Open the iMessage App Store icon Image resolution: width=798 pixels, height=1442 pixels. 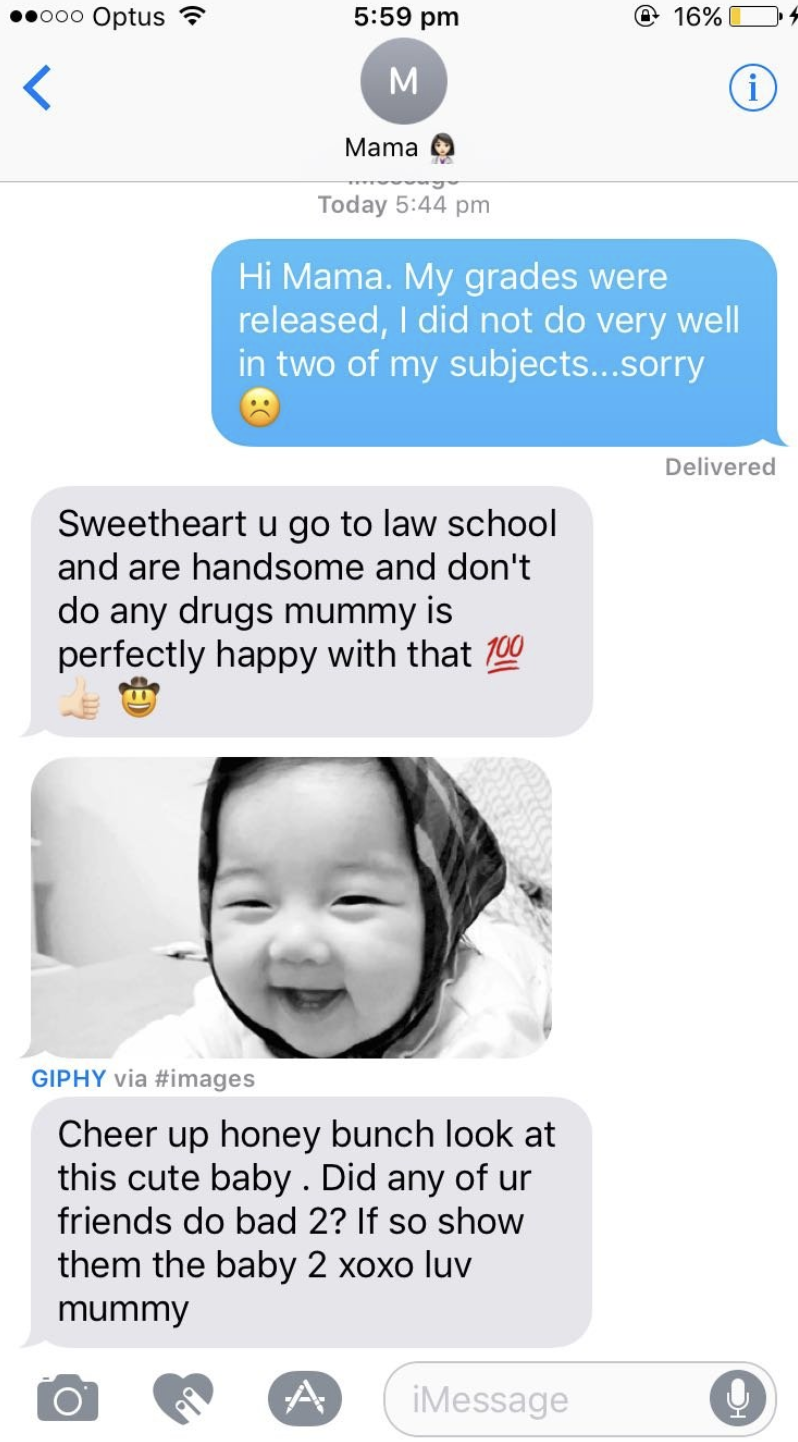(x=305, y=1397)
